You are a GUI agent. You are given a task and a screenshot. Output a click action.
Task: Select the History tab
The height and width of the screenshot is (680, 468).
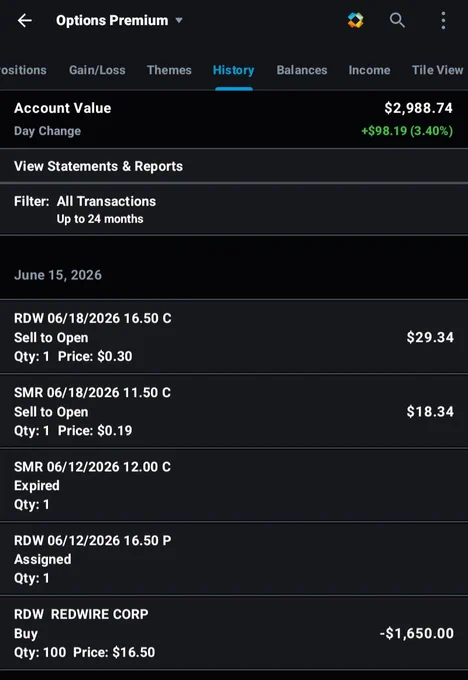(233, 70)
